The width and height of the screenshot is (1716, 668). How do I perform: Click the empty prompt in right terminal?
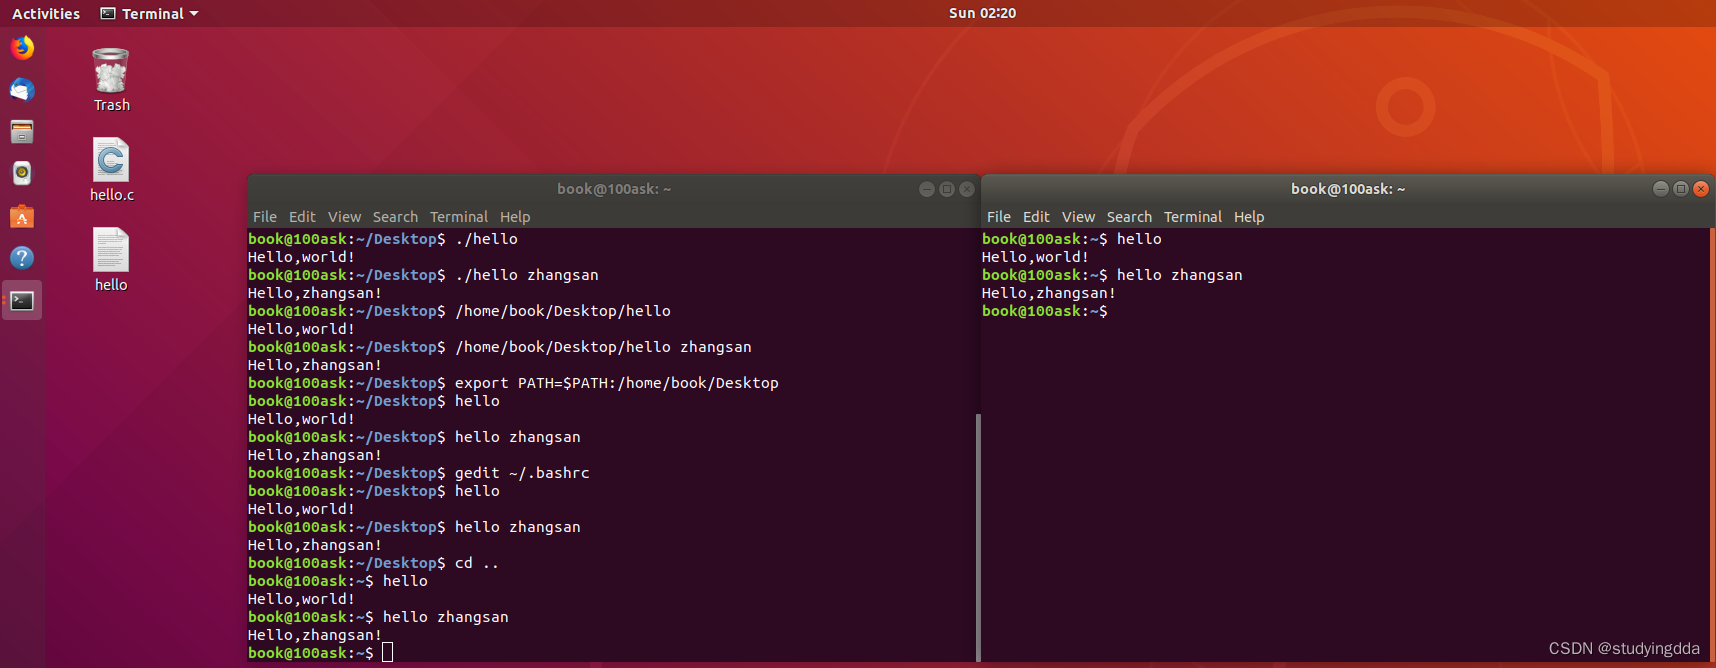[x=1045, y=311]
